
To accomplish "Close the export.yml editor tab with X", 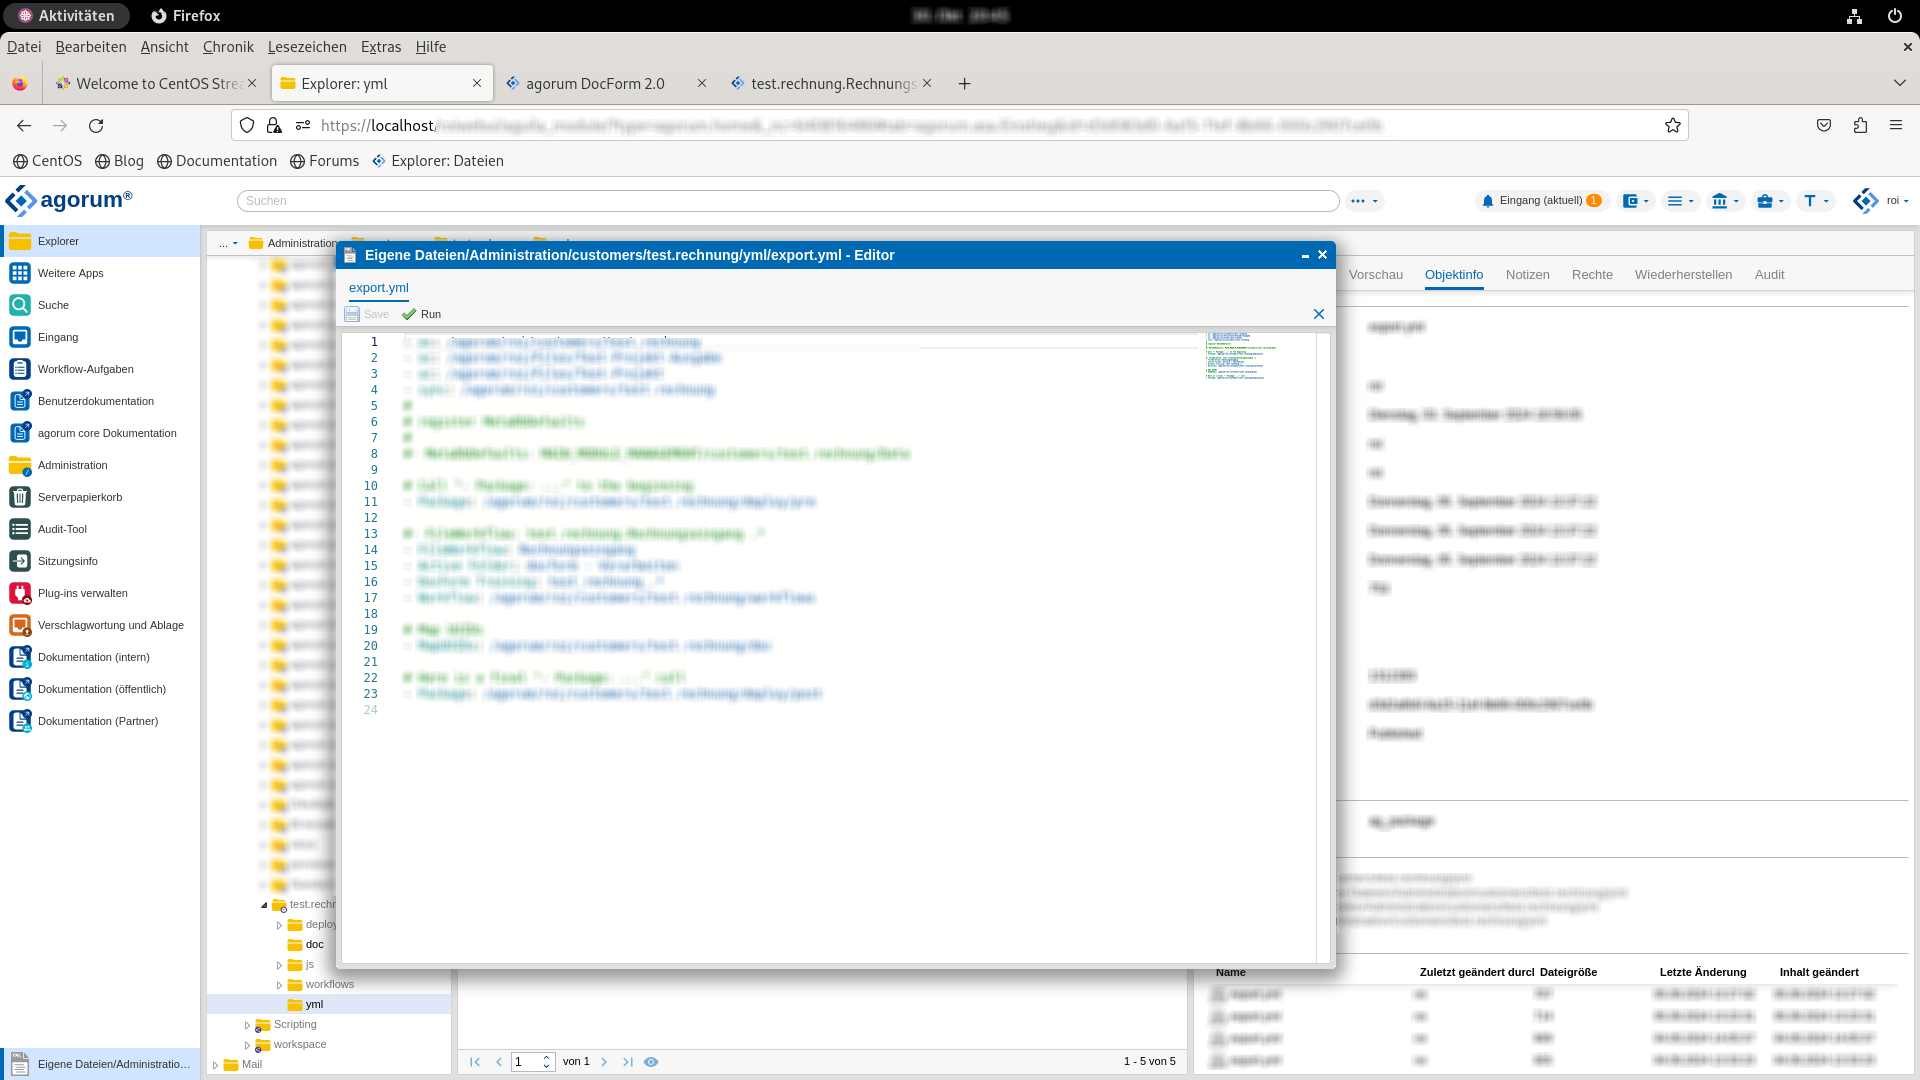I will coord(1319,314).
